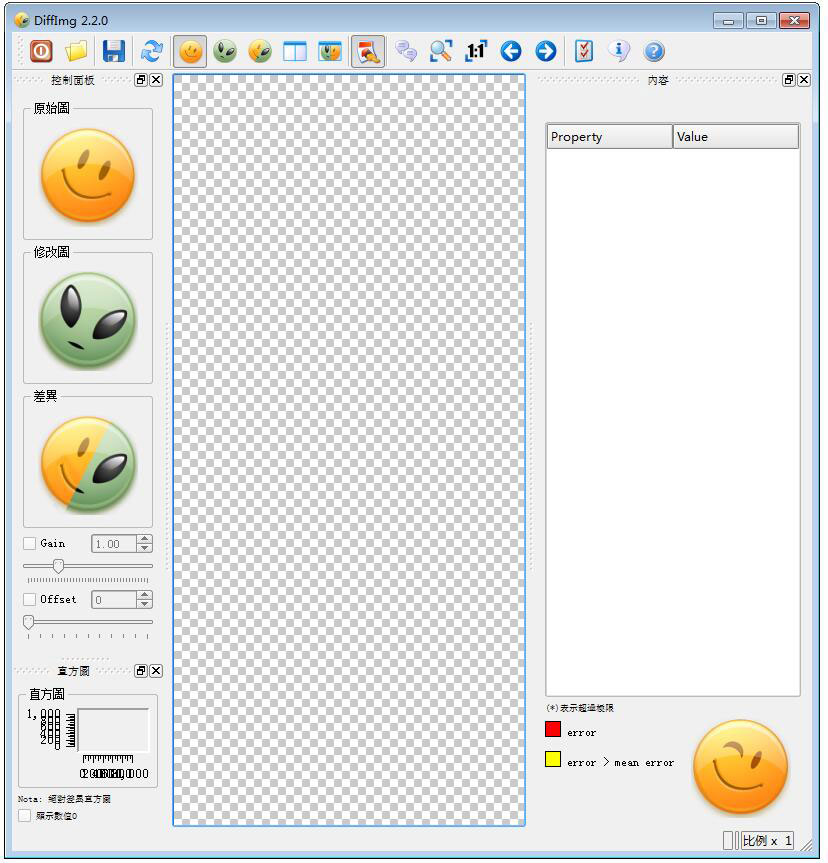
Task: Enable the Gain checkbox
Action: (30, 543)
